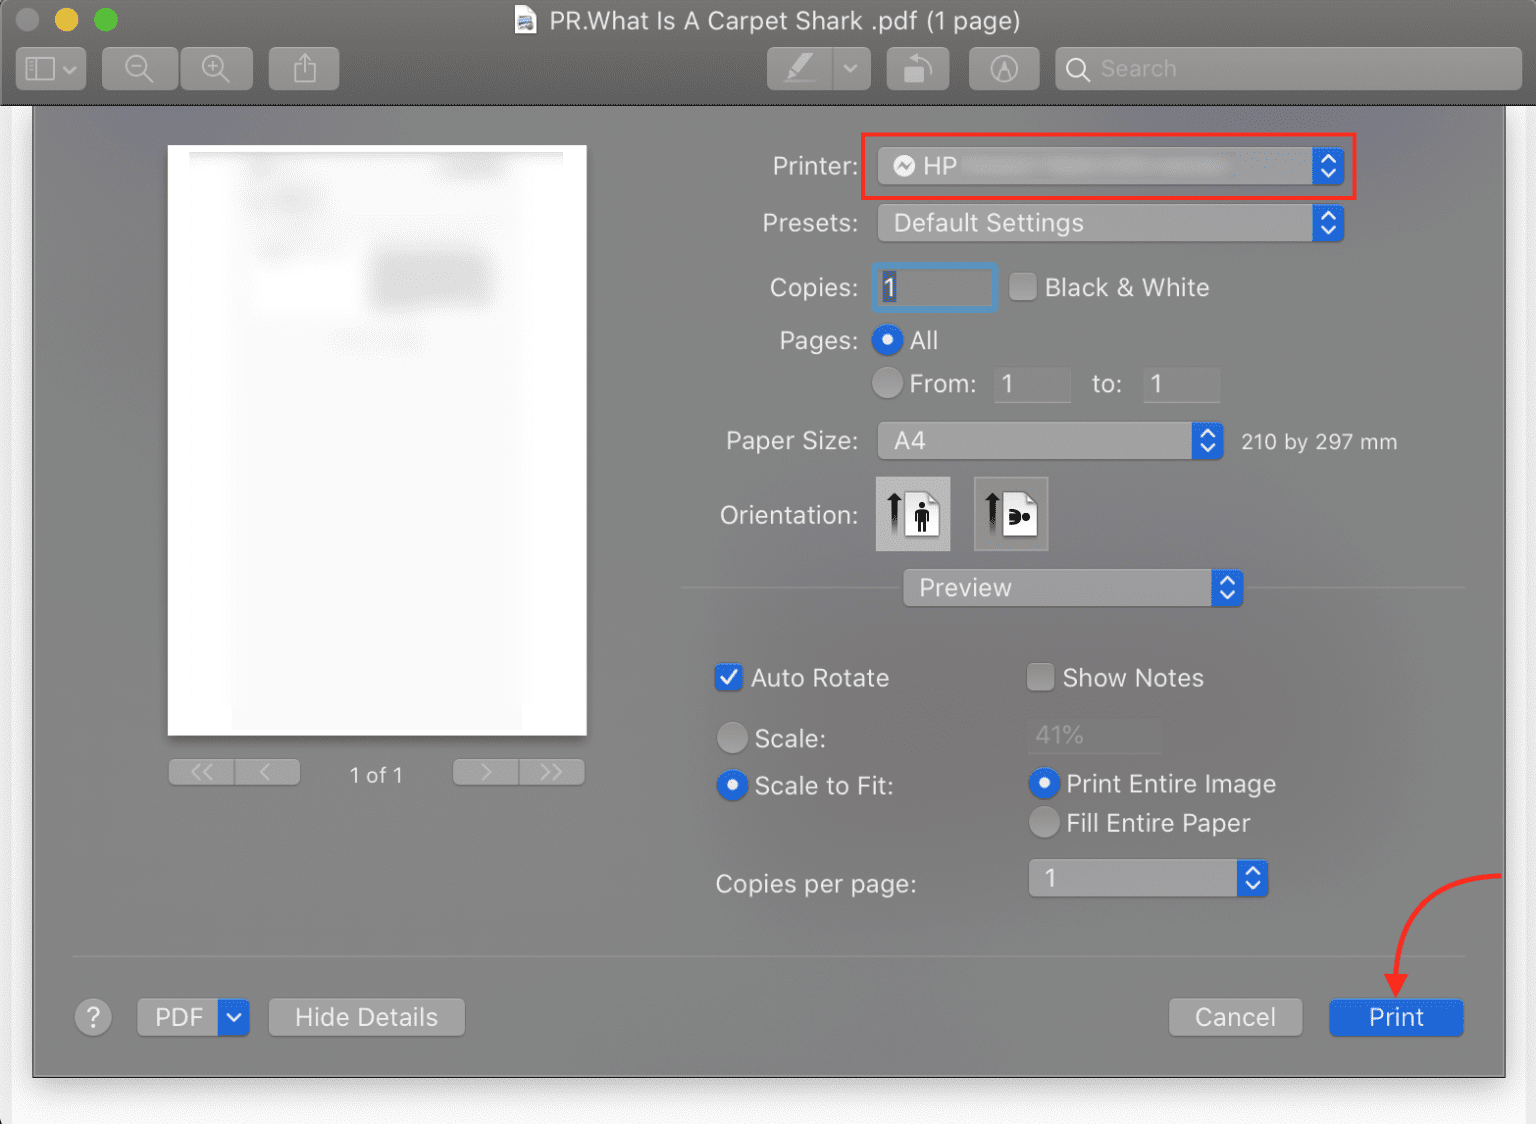Open the Share icon in the toolbar
Viewport: 1536px width, 1124px height.
[x=303, y=68]
